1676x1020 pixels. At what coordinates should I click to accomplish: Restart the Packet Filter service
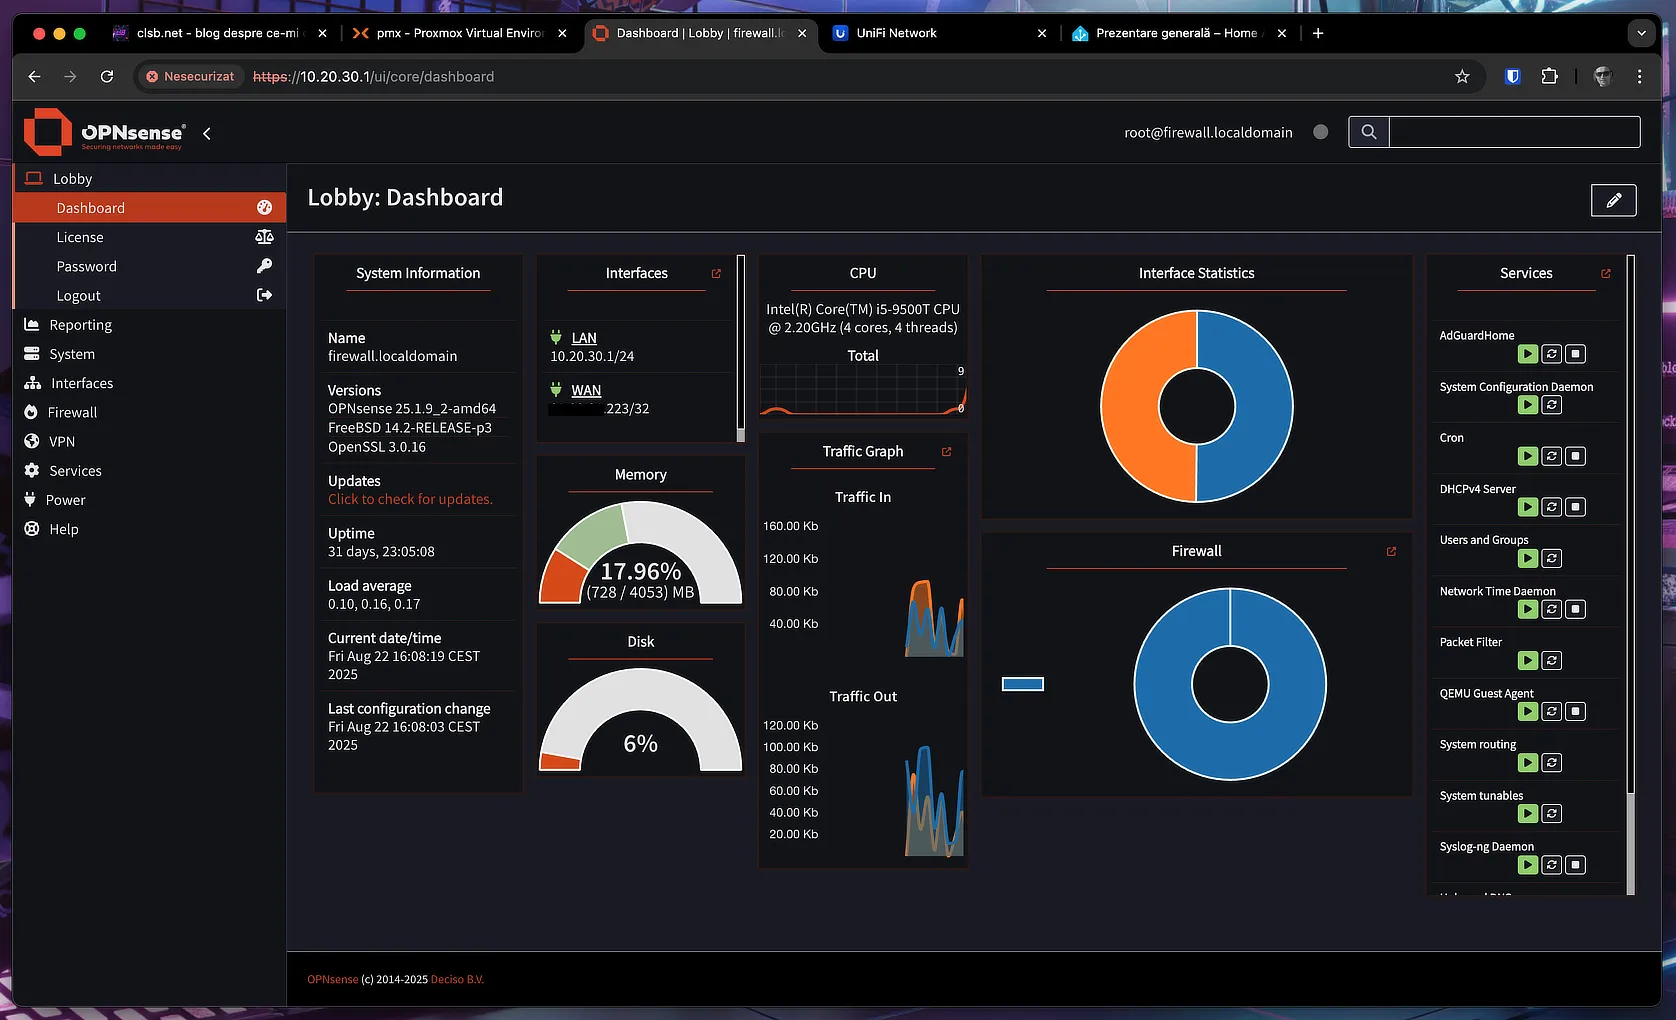click(x=1551, y=660)
